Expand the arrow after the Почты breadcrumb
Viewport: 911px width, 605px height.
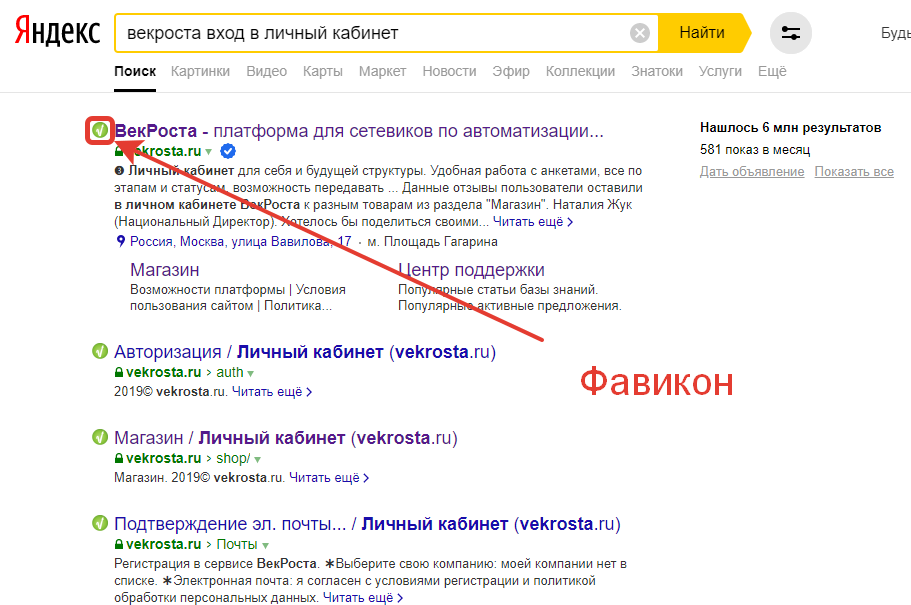(266, 546)
